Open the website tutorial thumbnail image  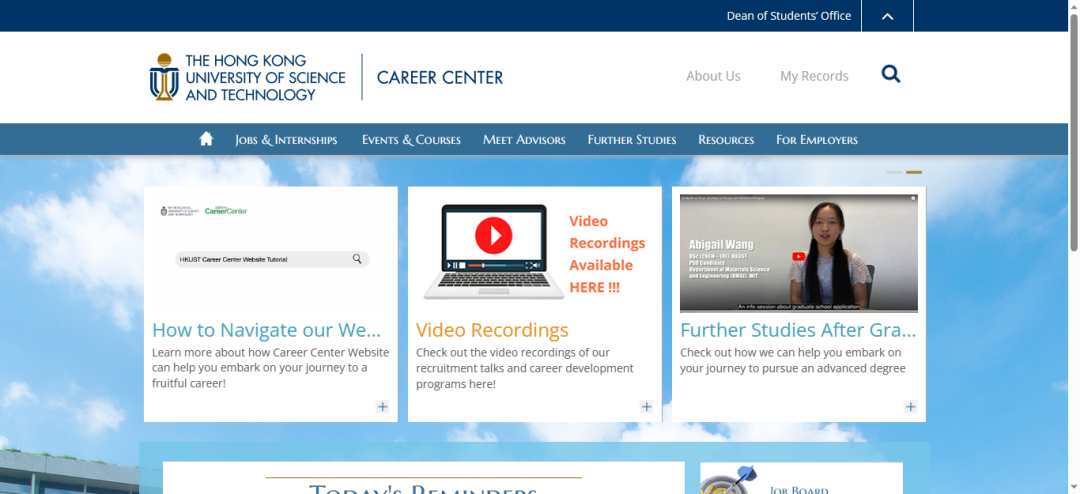[x=271, y=254]
